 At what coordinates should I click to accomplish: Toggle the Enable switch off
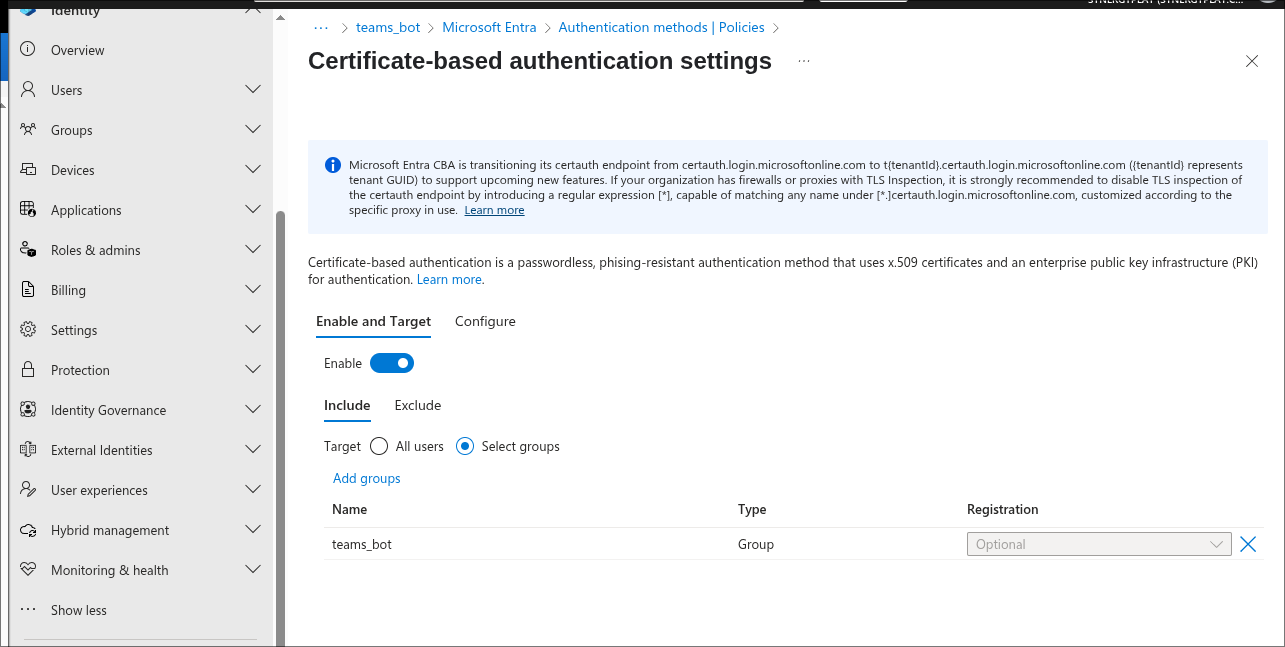392,363
